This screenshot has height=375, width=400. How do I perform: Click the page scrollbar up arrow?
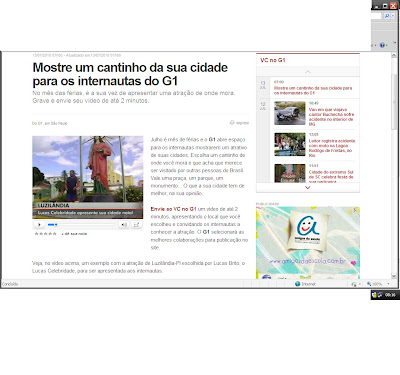(394, 55)
